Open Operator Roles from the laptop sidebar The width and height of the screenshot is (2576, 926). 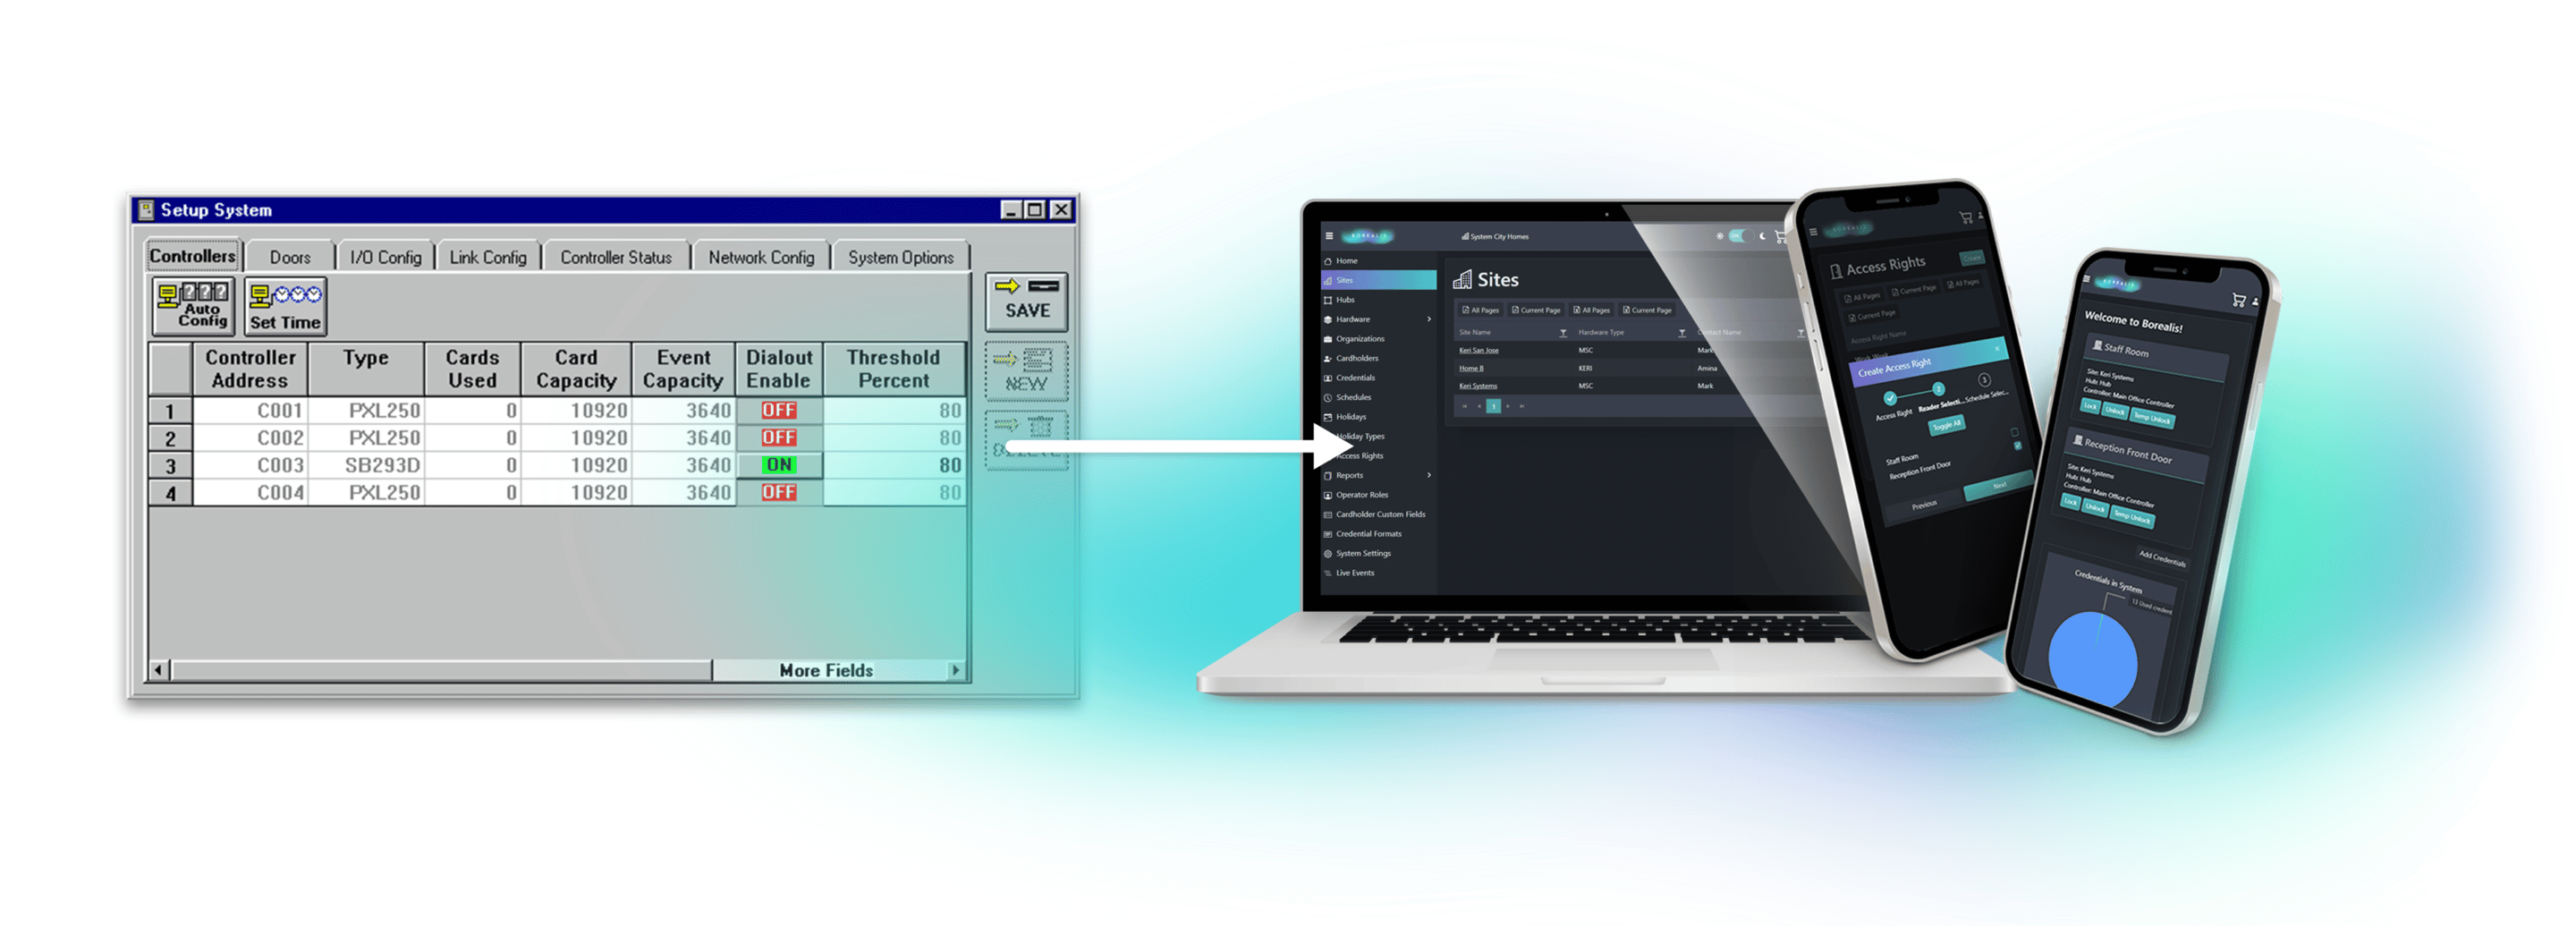tap(1378, 495)
